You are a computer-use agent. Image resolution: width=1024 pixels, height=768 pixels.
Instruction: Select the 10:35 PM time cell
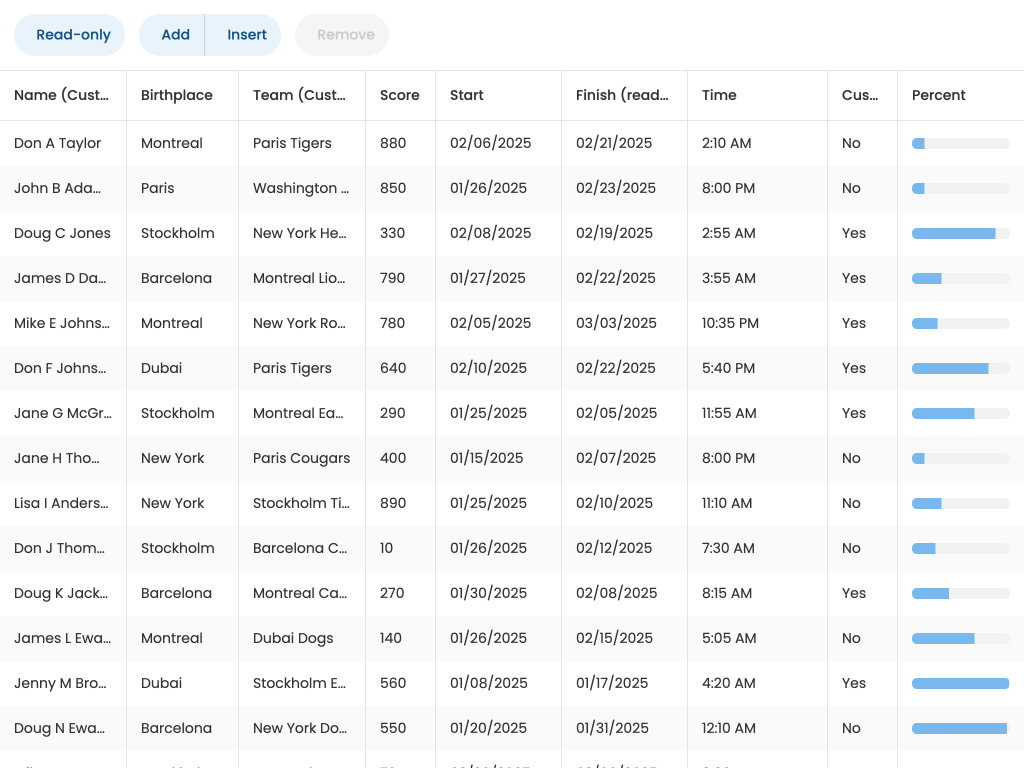click(730, 323)
